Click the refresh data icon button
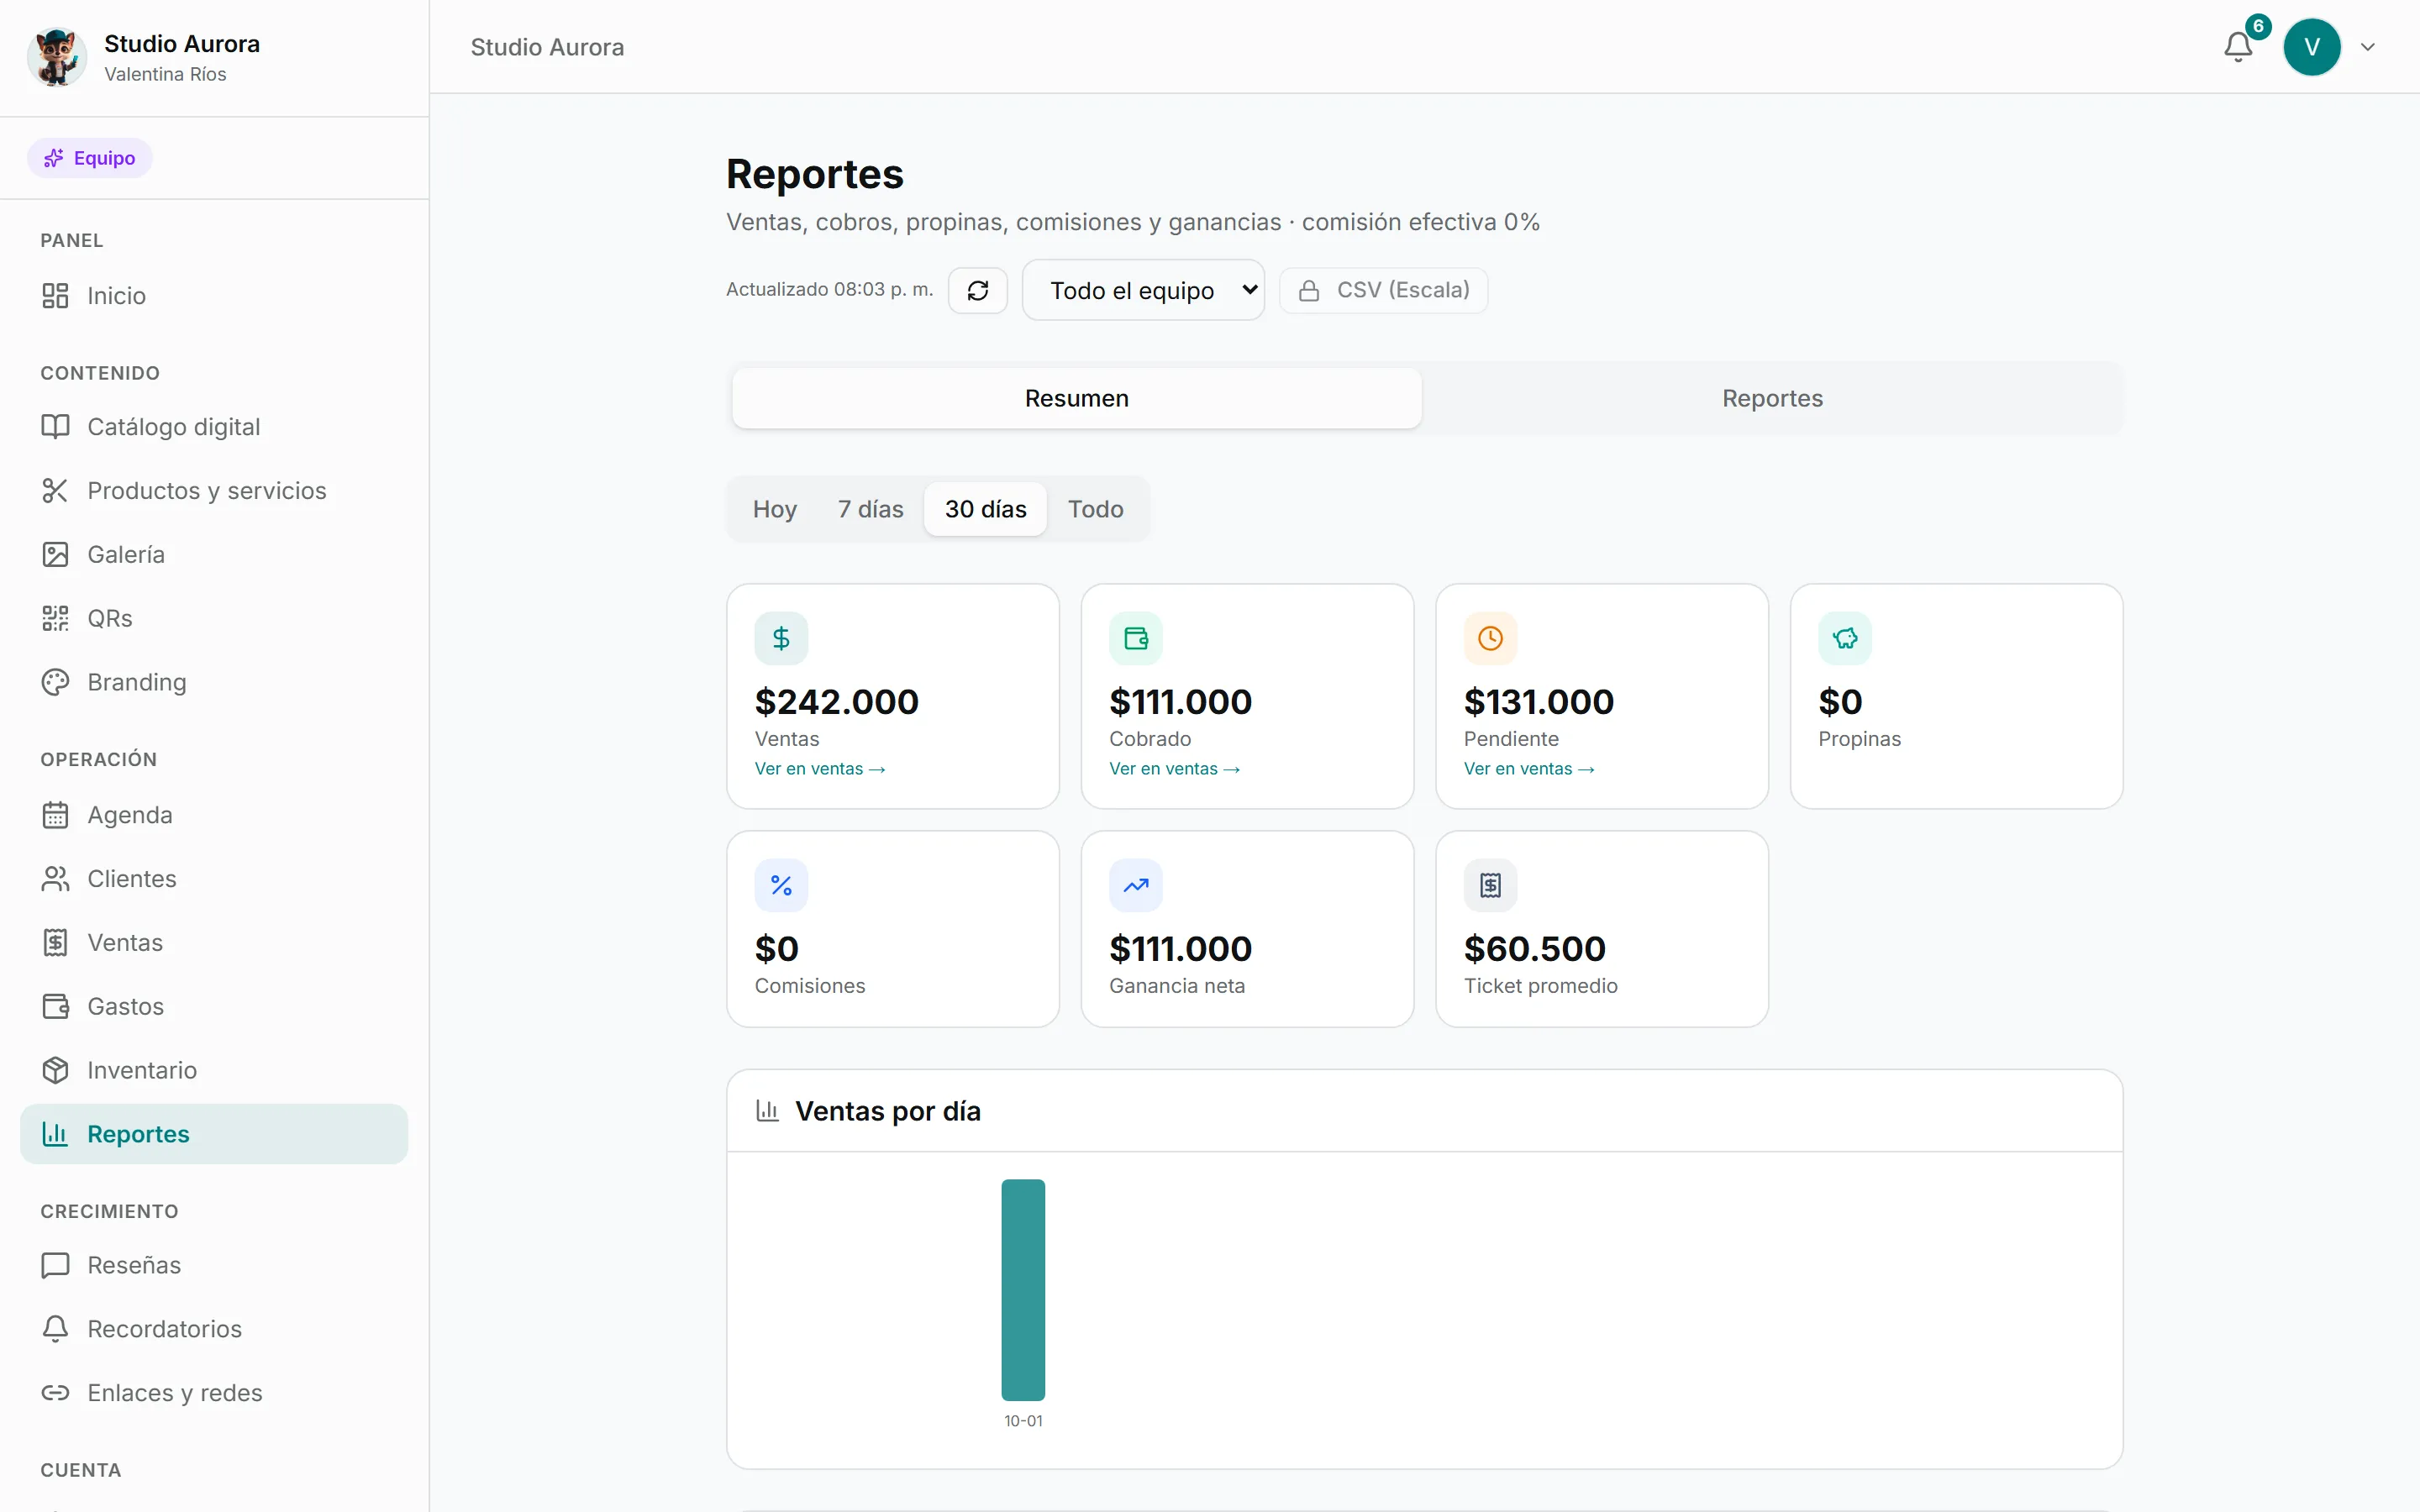This screenshot has width=2420, height=1512. (x=977, y=290)
